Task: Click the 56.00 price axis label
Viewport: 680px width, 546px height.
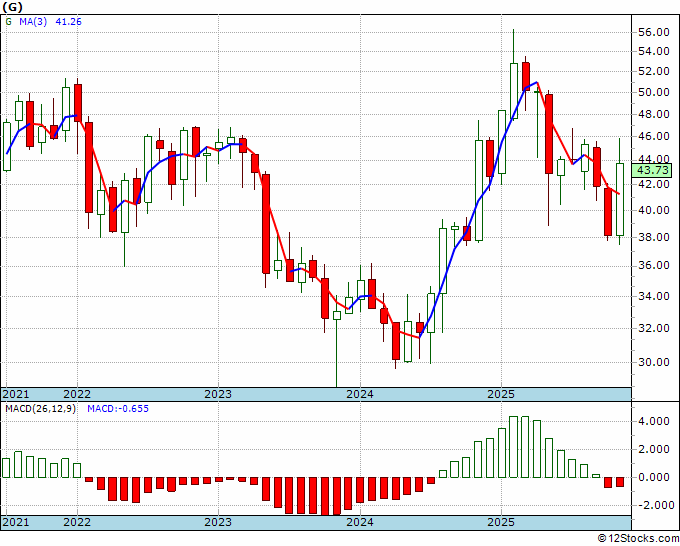Action: (654, 32)
